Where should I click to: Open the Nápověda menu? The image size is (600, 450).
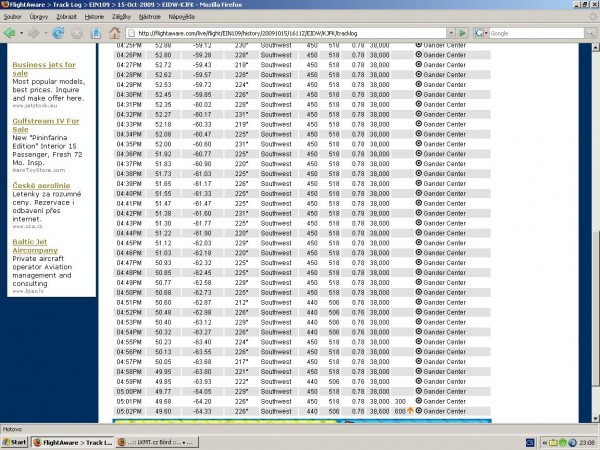click(x=182, y=17)
